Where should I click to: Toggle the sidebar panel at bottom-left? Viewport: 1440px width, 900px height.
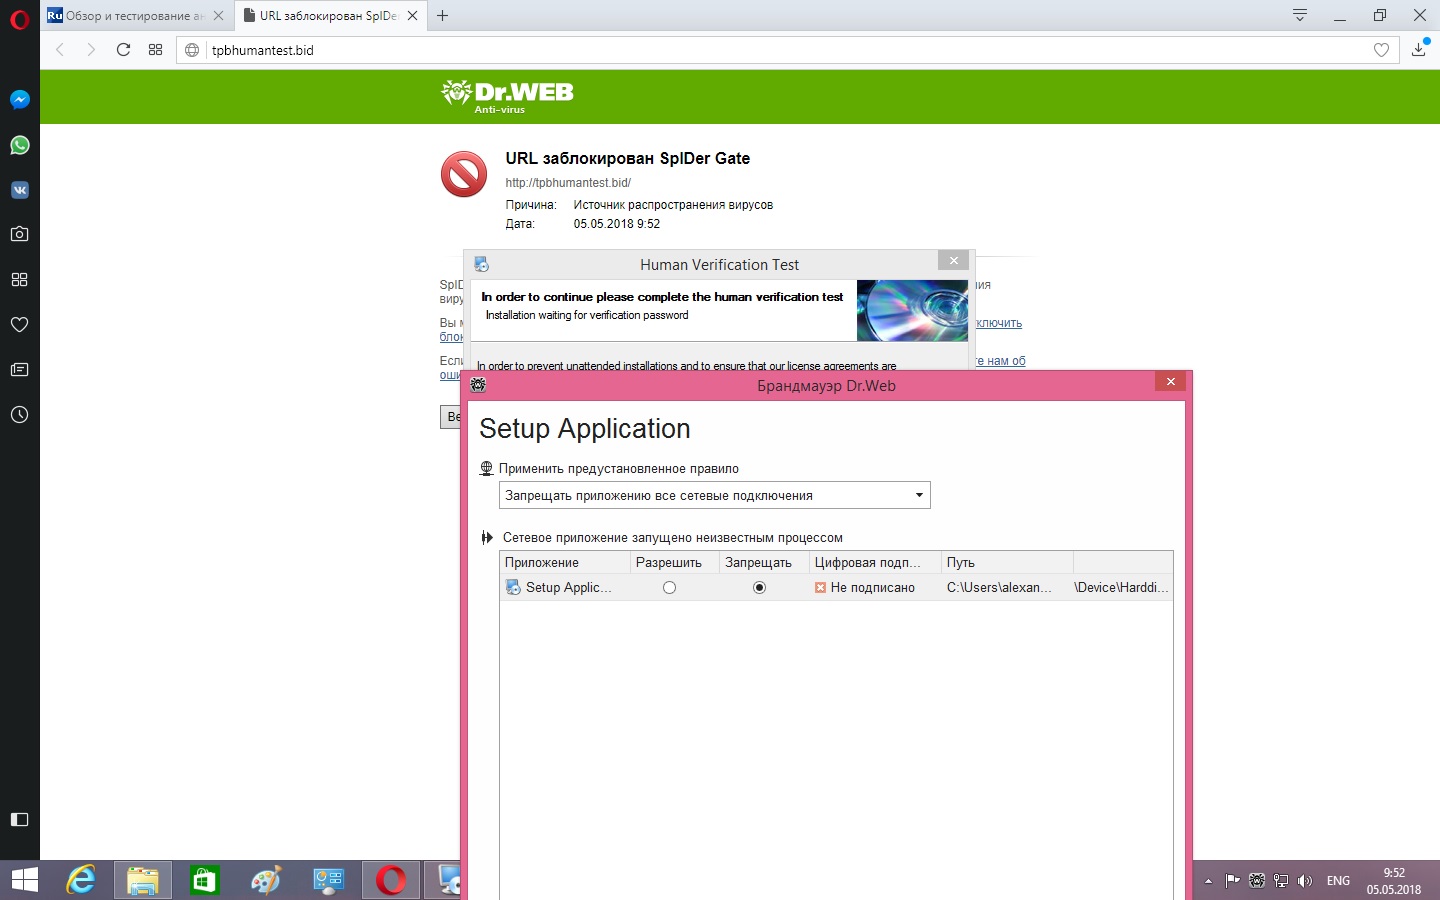19,820
